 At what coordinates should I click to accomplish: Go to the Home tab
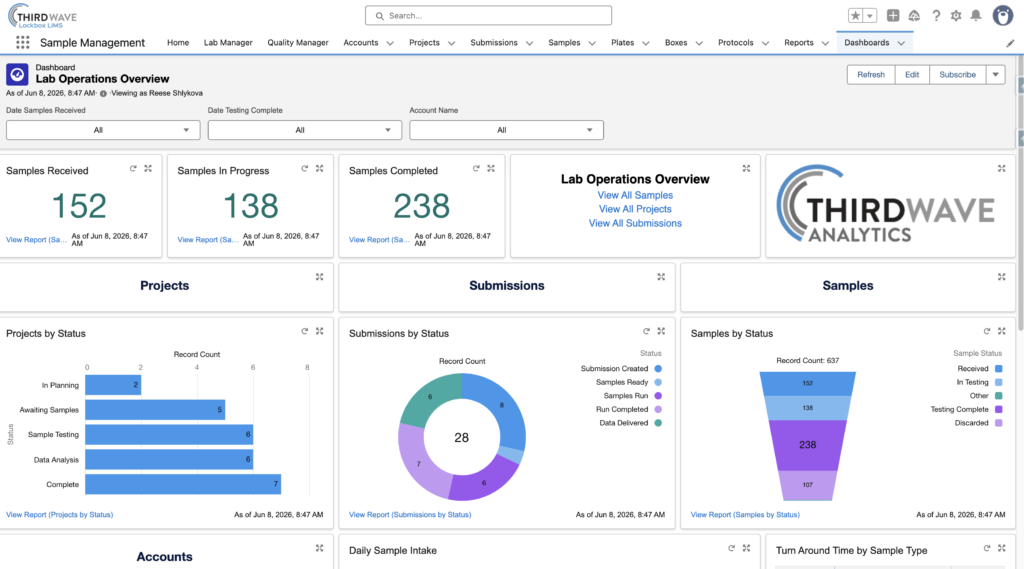point(178,42)
